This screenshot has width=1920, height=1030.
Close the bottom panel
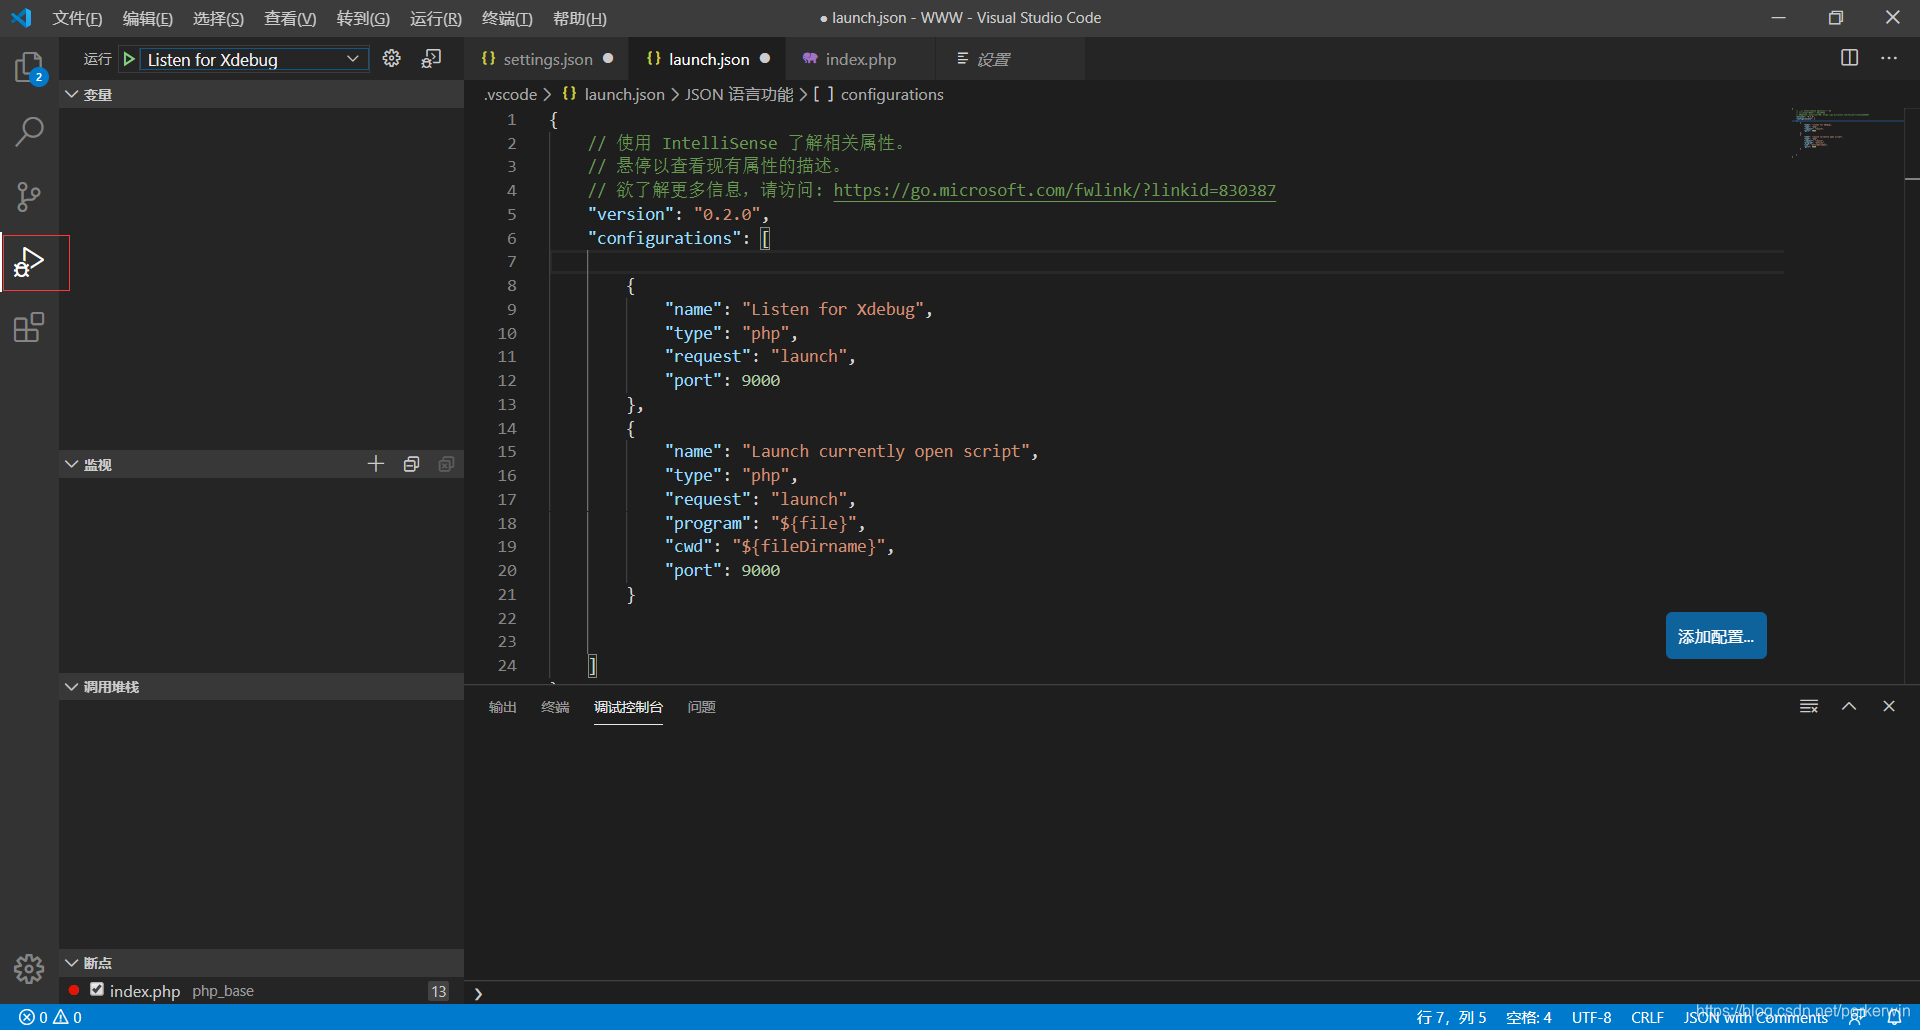tap(1889, 706)
